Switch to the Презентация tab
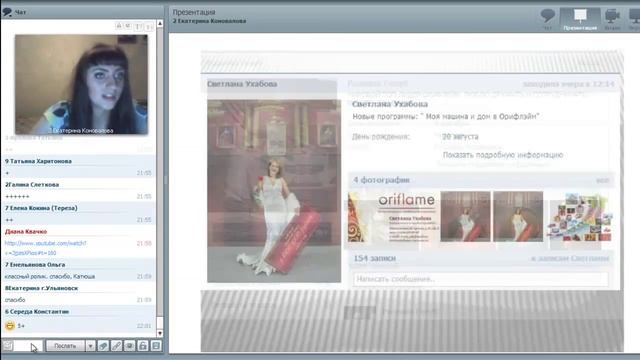The width and height of the screenshot is (640, 360). 580,19
